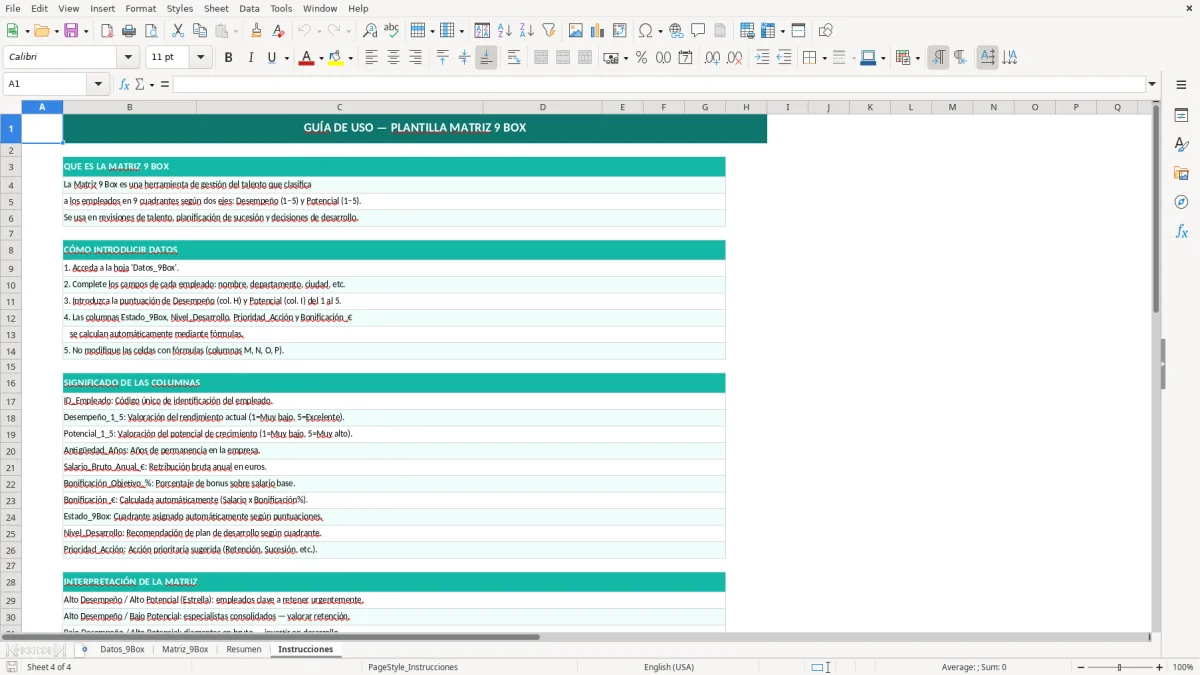Image resolution: width=1200 pixels, height=675 pixels.
Task: Toggle Print Preview
Action: [151, 31]
